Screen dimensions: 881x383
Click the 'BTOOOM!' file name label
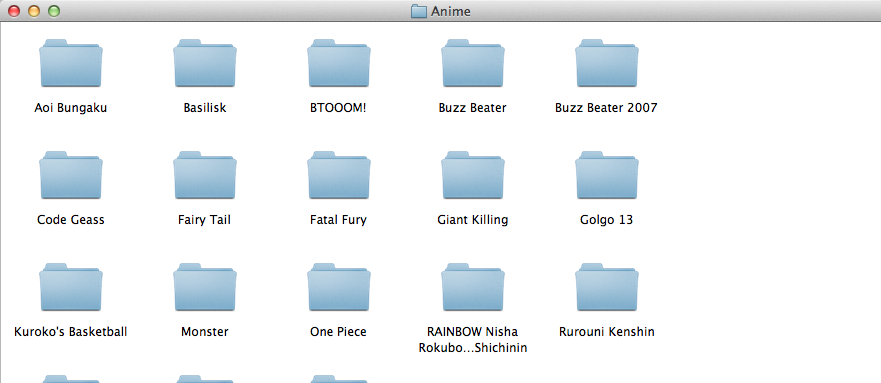coord(338,108)
